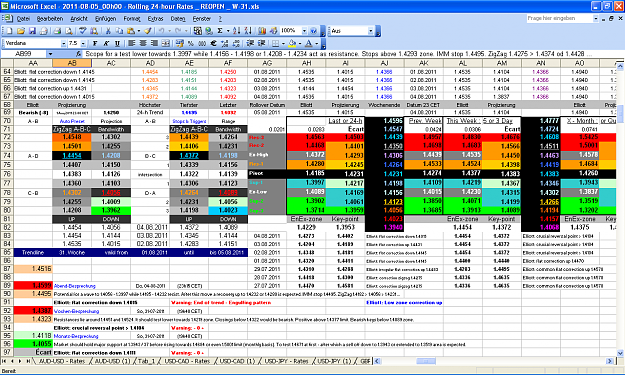625x375 pixels.
Task: Sort ascending with the A-Z icon
Action: pos(236,31)
